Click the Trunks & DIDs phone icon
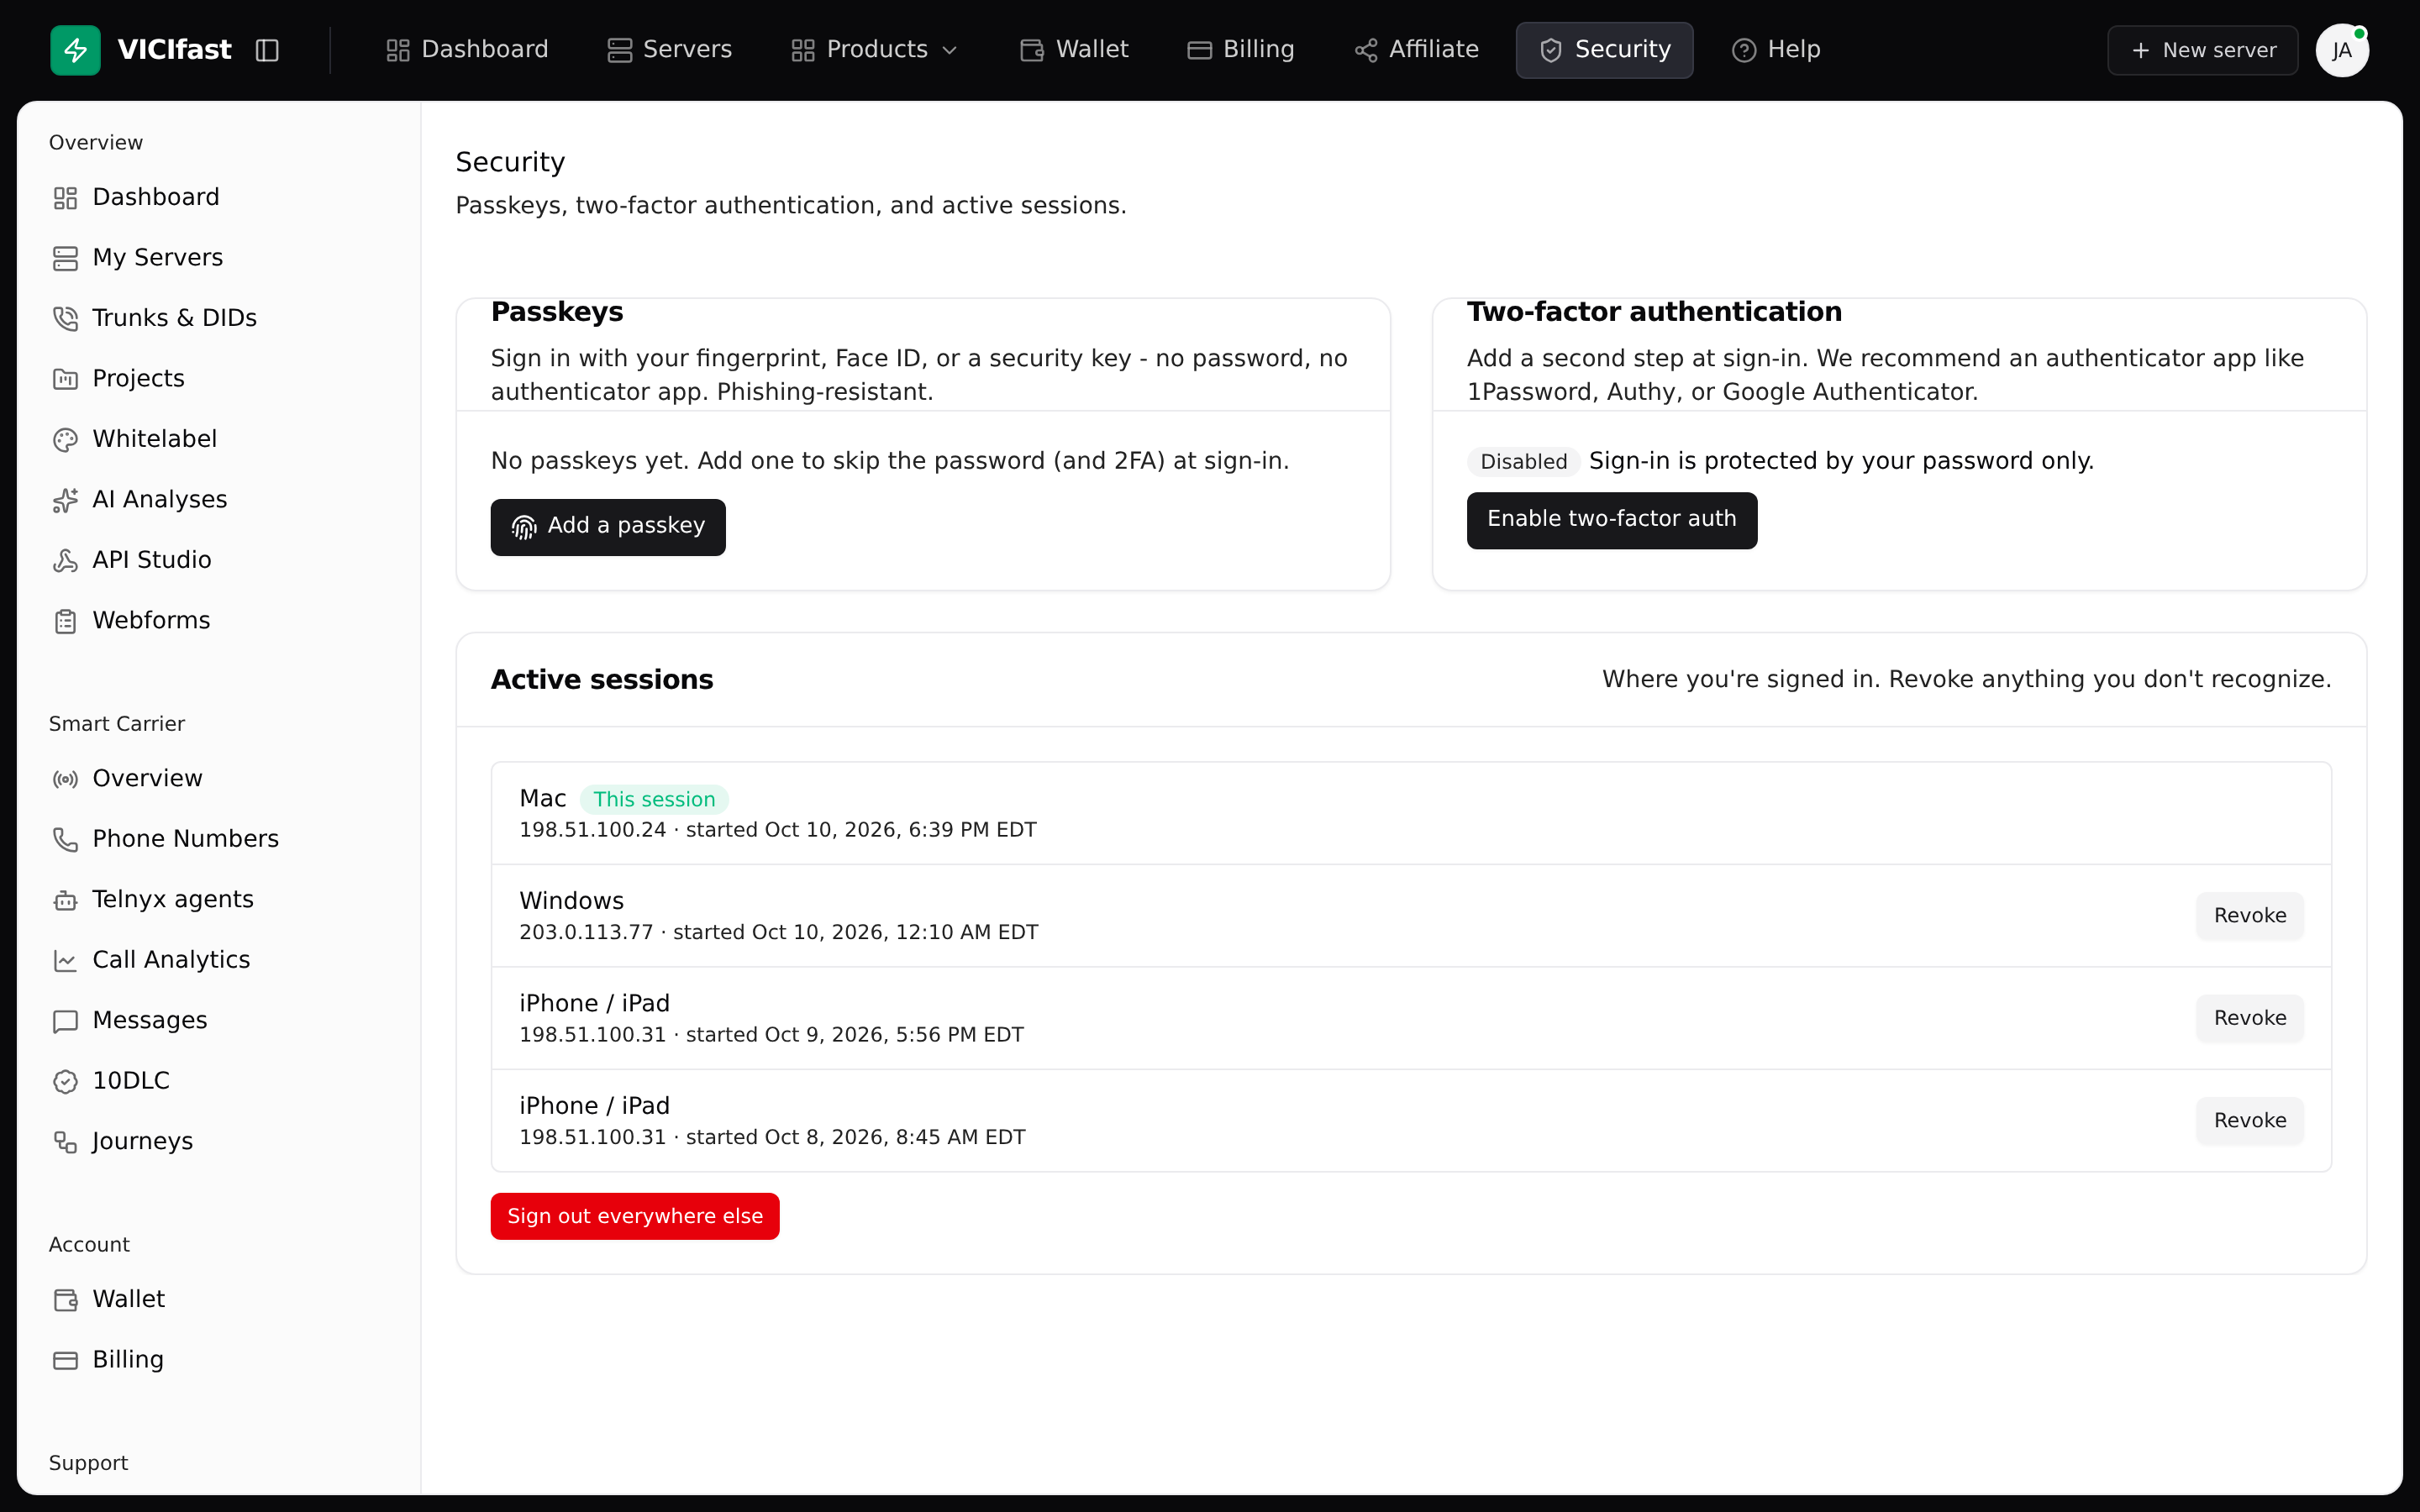This screenshot has width=2420, height=1512. pyautogui.click(x=65, y=318)
